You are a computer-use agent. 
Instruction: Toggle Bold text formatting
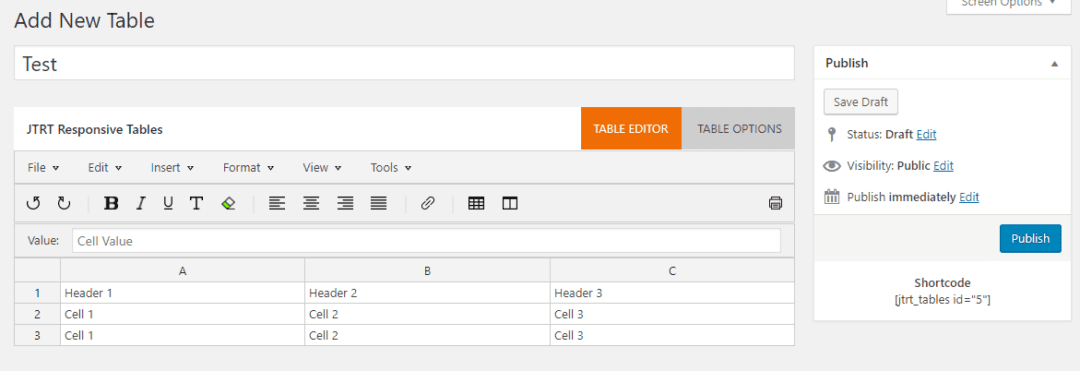[111, 203]
